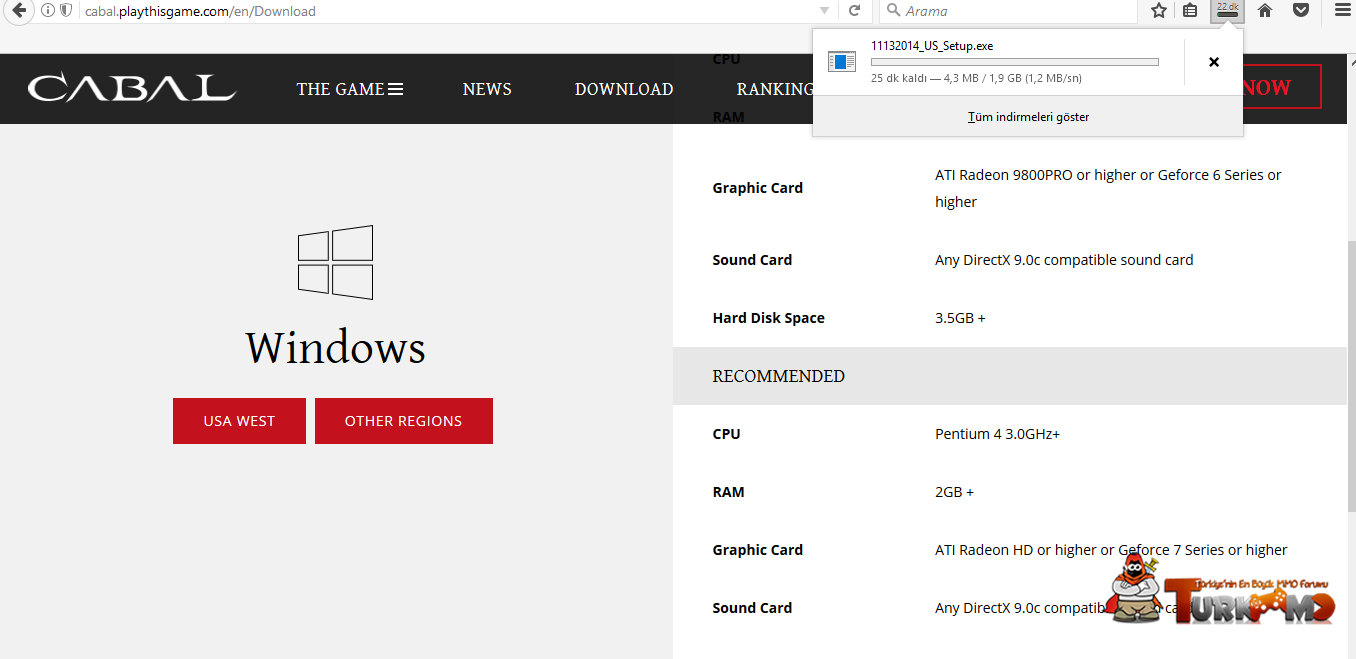The height and width of the screenshot is (659, 1356).
Task: Show bookmarks list icon
Action: click(x=1190, y=11)
